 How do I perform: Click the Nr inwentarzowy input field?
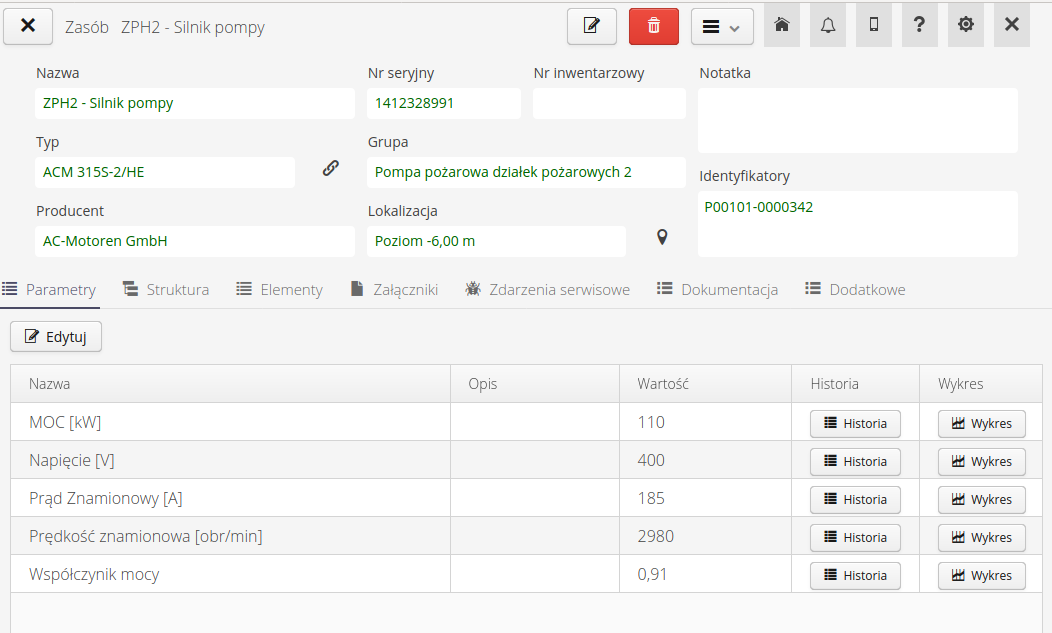608,103
